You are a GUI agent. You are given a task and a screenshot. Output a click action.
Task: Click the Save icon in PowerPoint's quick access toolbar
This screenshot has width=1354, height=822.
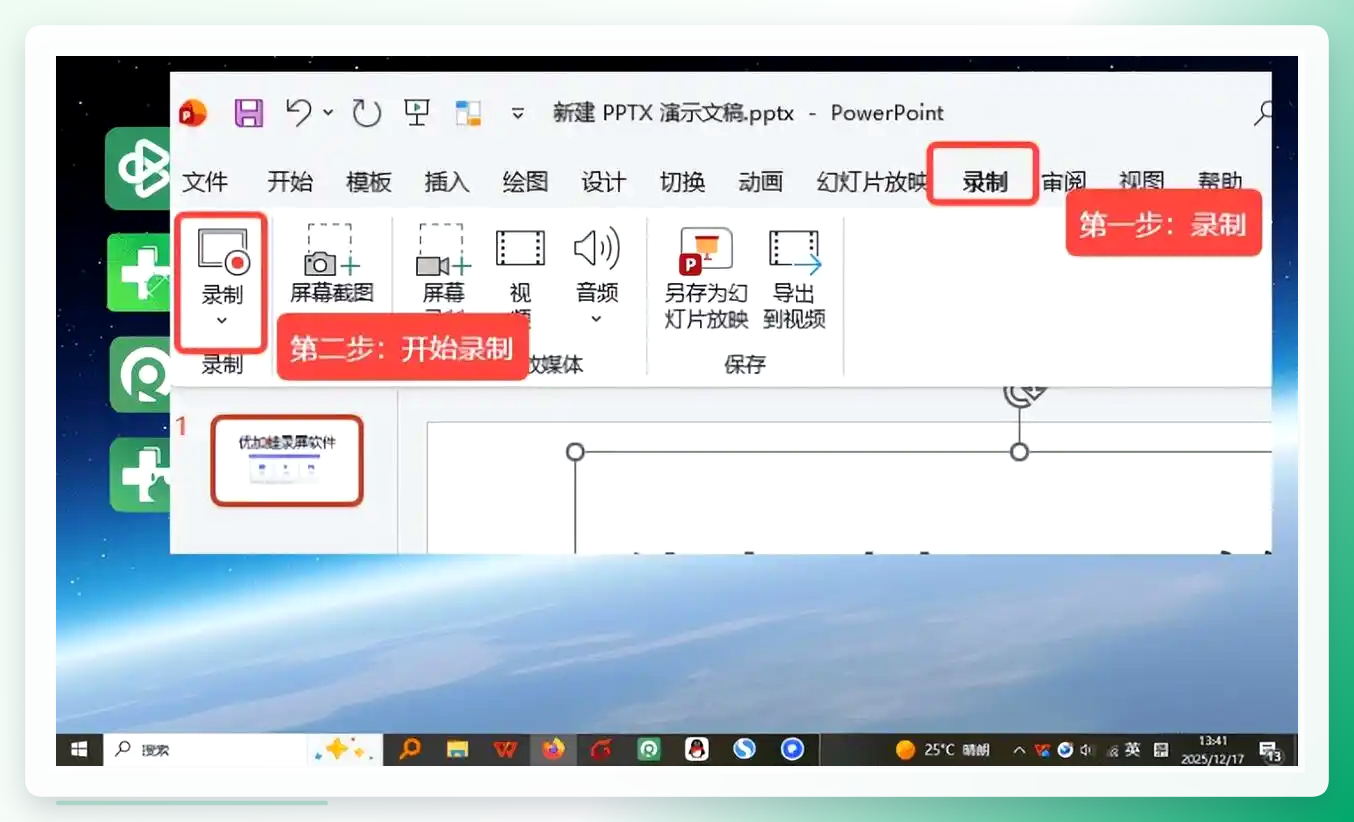tap(249, 112)
